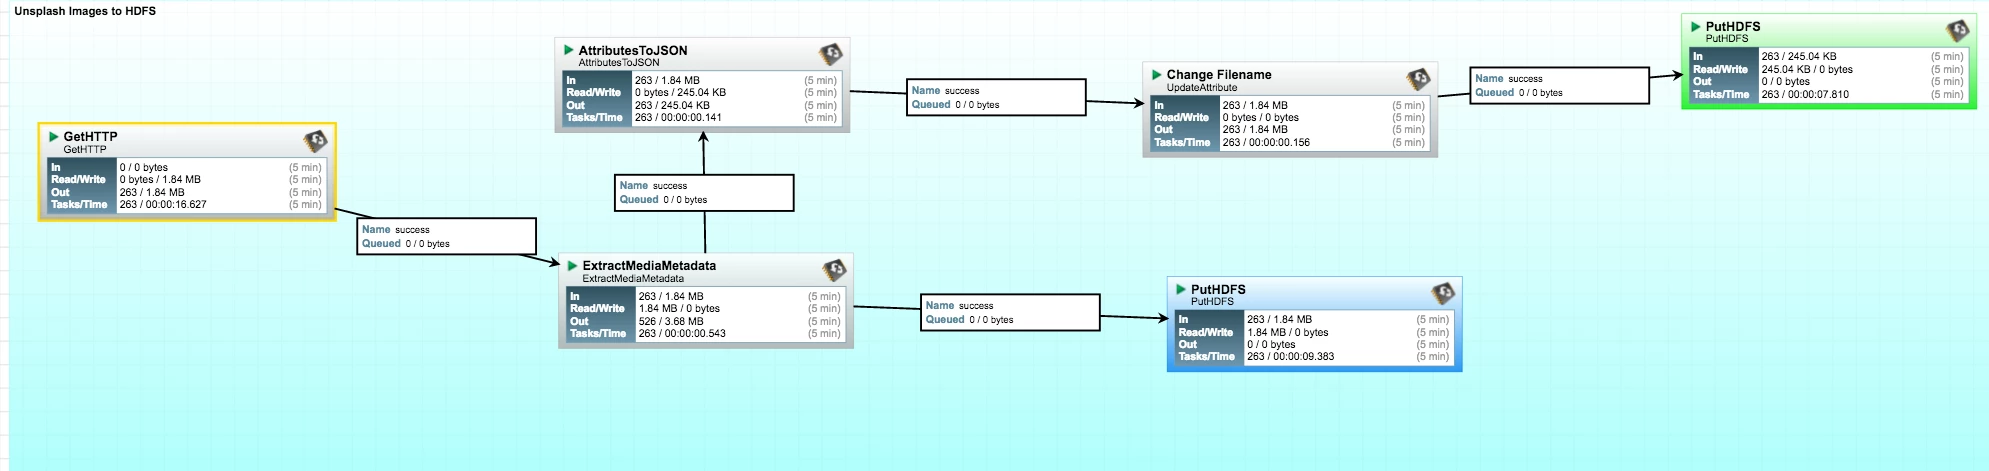Click green PutHDFS In value 263 / 245.04 KB

pyautogui.click(x=1799, y=57)
